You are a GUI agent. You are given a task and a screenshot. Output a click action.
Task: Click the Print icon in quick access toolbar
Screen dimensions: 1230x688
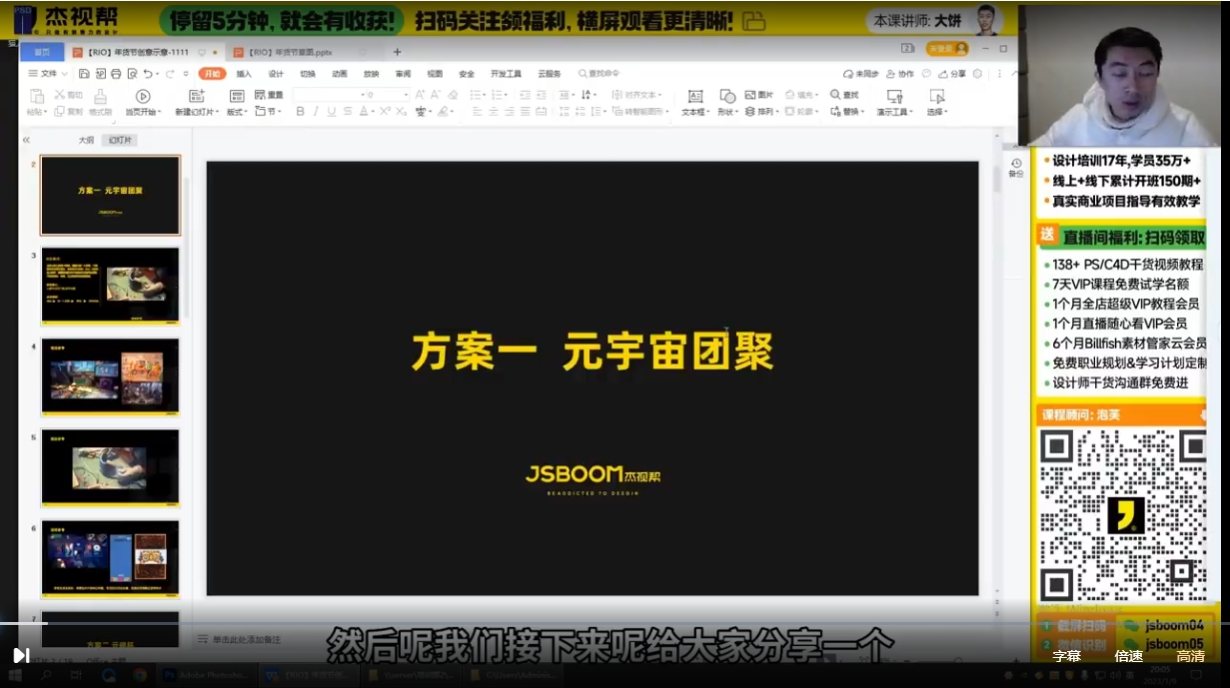(x=115, y=74)
